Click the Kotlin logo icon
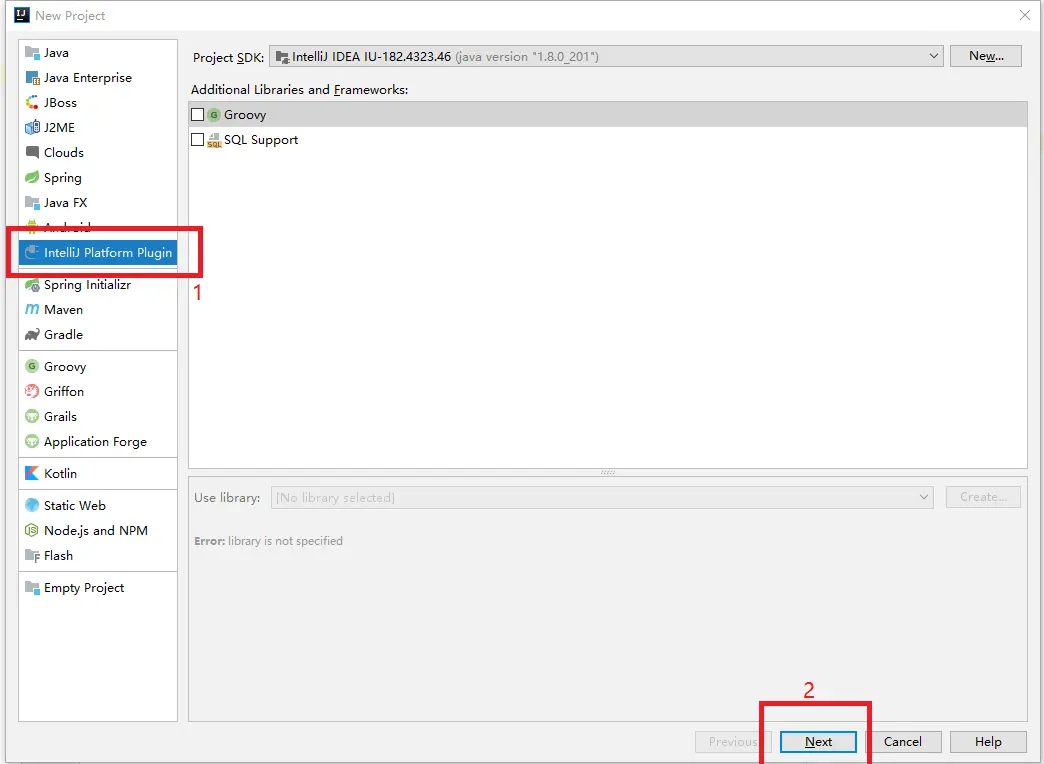Viewport: 1044px width, 764px height. coord(32,473)
